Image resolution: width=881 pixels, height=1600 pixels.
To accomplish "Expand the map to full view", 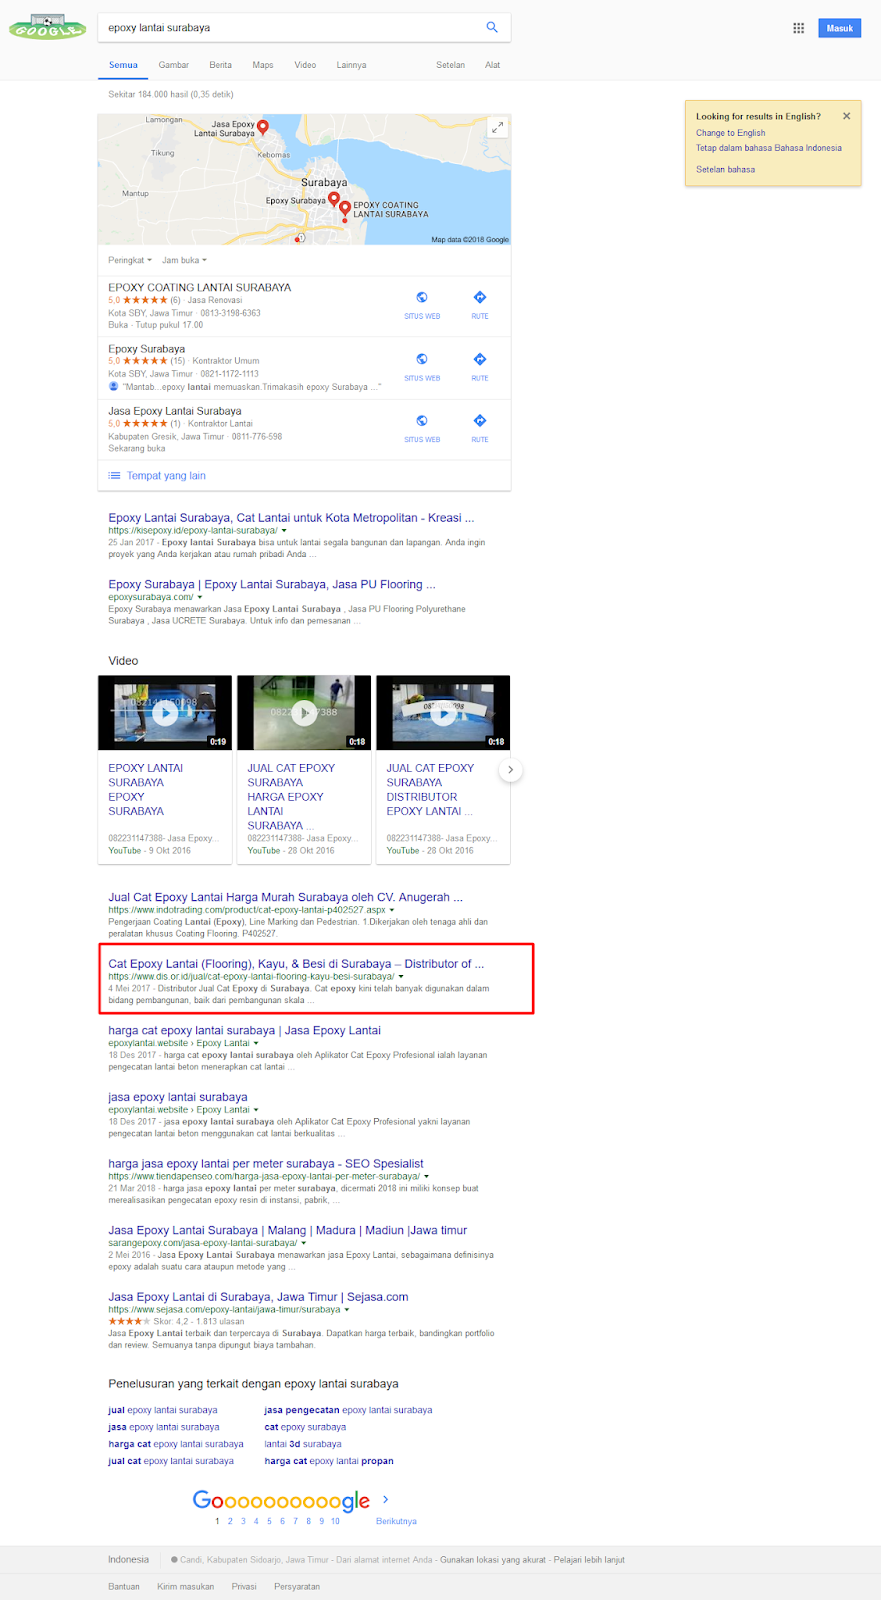I will click(x=497, y=127).
